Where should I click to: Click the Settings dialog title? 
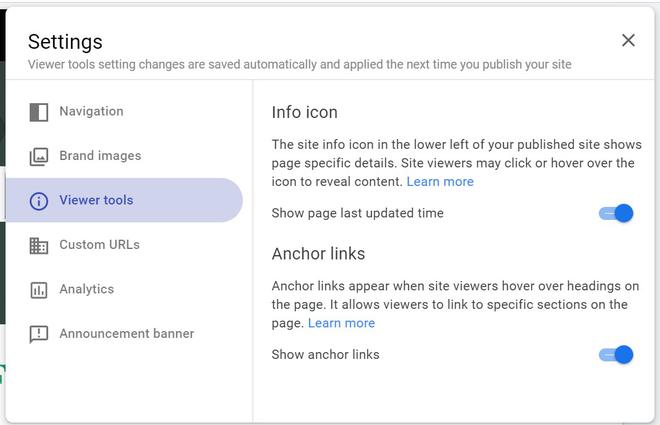pyautogui.click(x=65, y=41)
